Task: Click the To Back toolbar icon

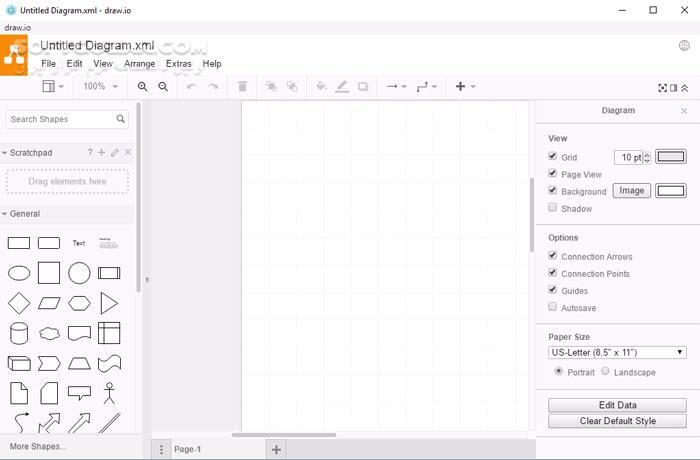Action: (292, 86)
